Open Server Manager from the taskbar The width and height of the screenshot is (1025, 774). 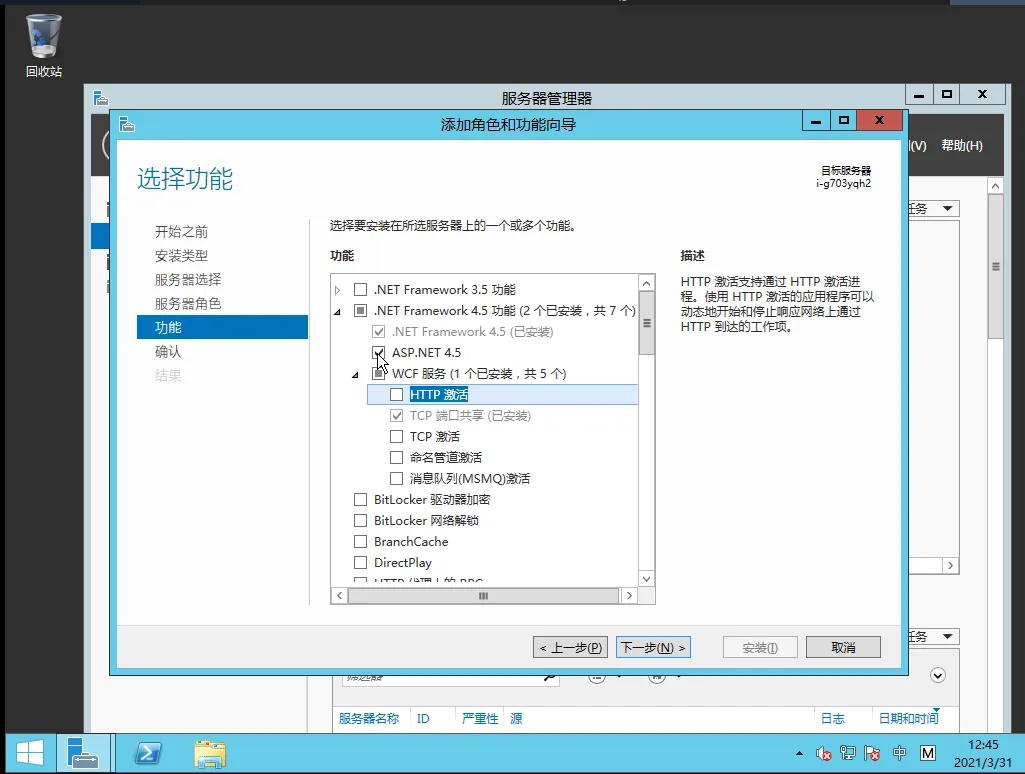(82, 752)
